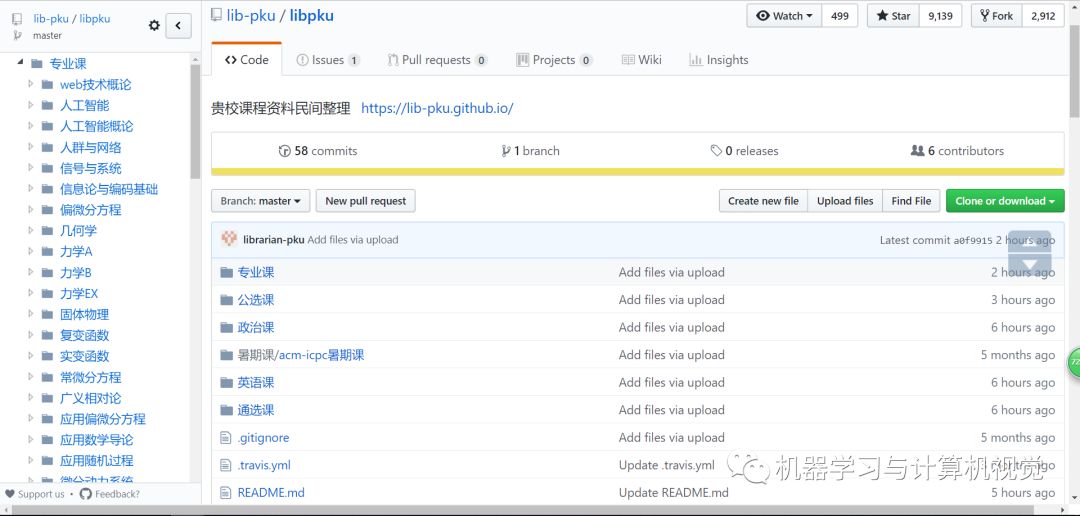The width and height of the screenshot is (1080, 516).
Task: Open 力学B folder in sidebar tree
Action: [x=76, y=272]
